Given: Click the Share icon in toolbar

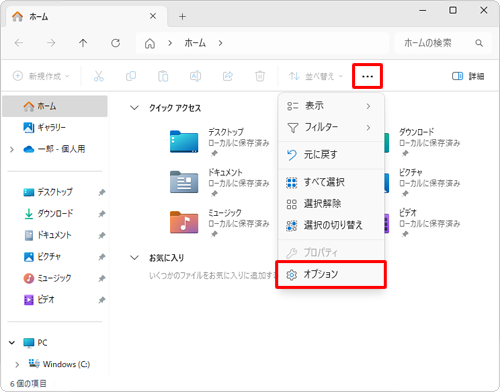Looking at the screenshot, I should coord(228,76).
